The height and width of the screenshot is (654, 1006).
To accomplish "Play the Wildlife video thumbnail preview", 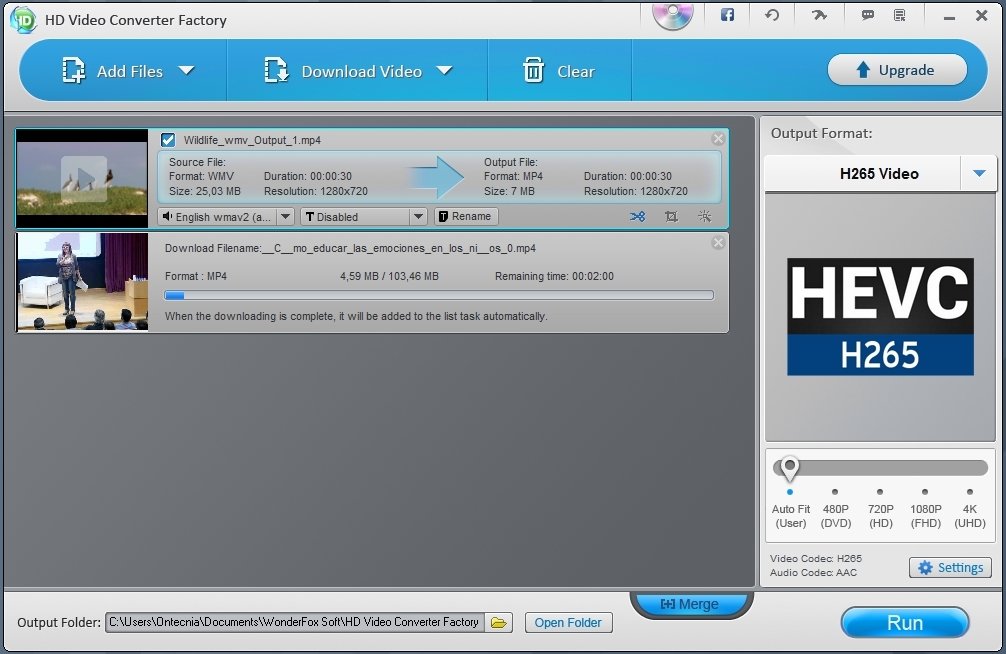I will [x=83, y=178].
